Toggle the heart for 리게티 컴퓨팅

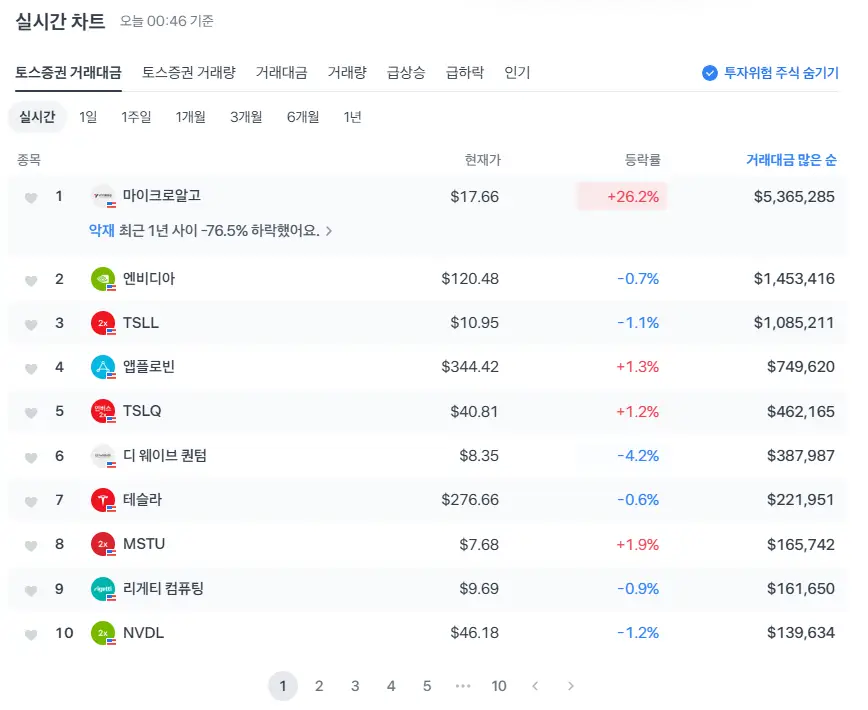coord(31,591)
